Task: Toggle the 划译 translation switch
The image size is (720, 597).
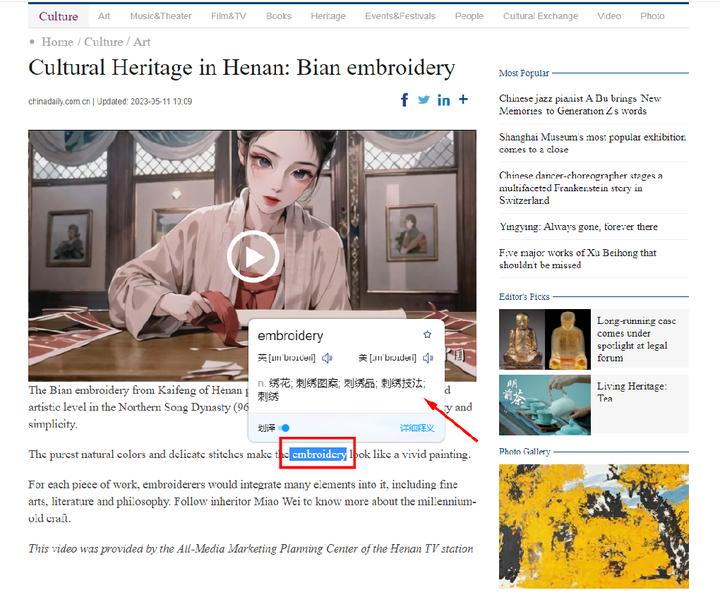Action: [284, 428]
